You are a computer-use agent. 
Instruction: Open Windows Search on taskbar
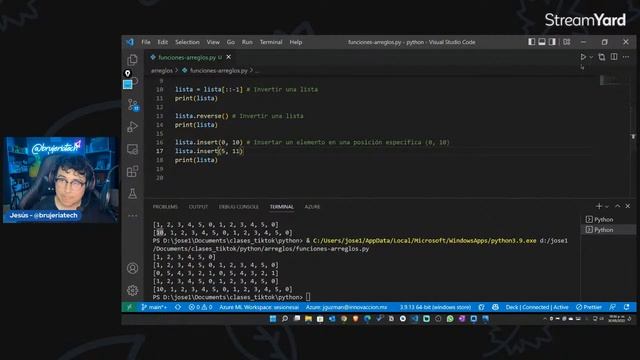(285, 319)
